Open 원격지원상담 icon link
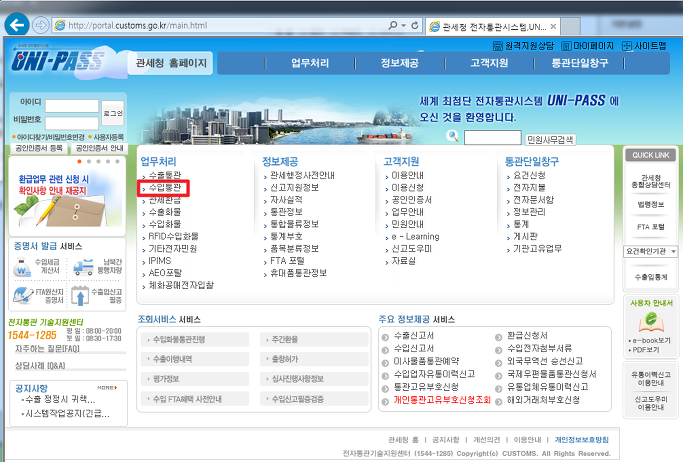Screen dimensions: 683x462 523,46
